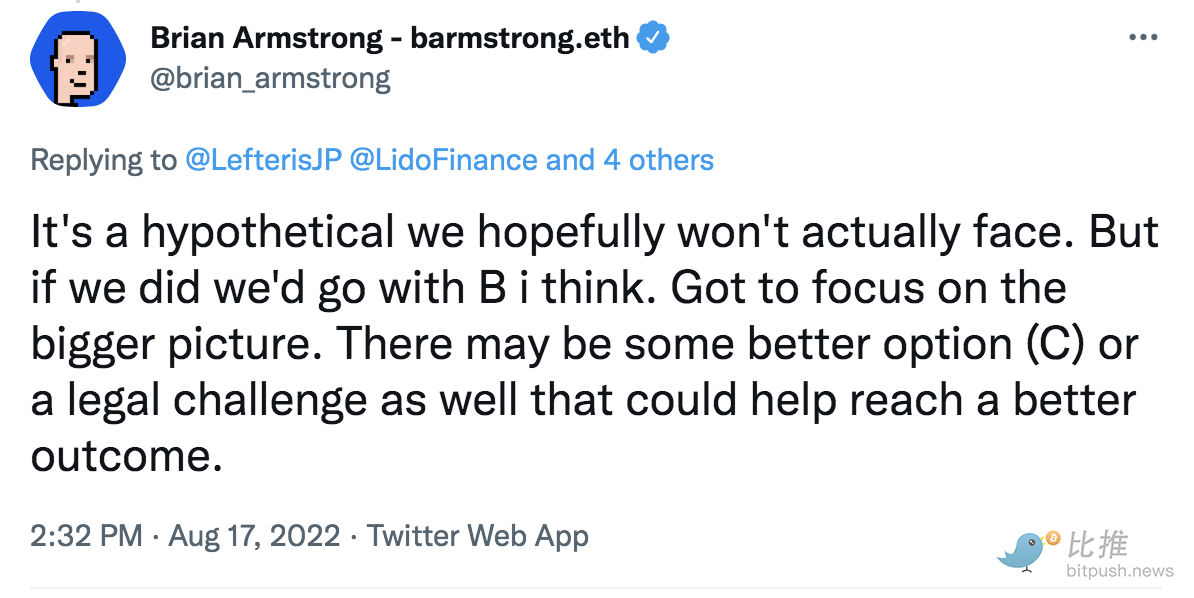Open Brian Armstrong's pixel avatar profile picture

78,60
